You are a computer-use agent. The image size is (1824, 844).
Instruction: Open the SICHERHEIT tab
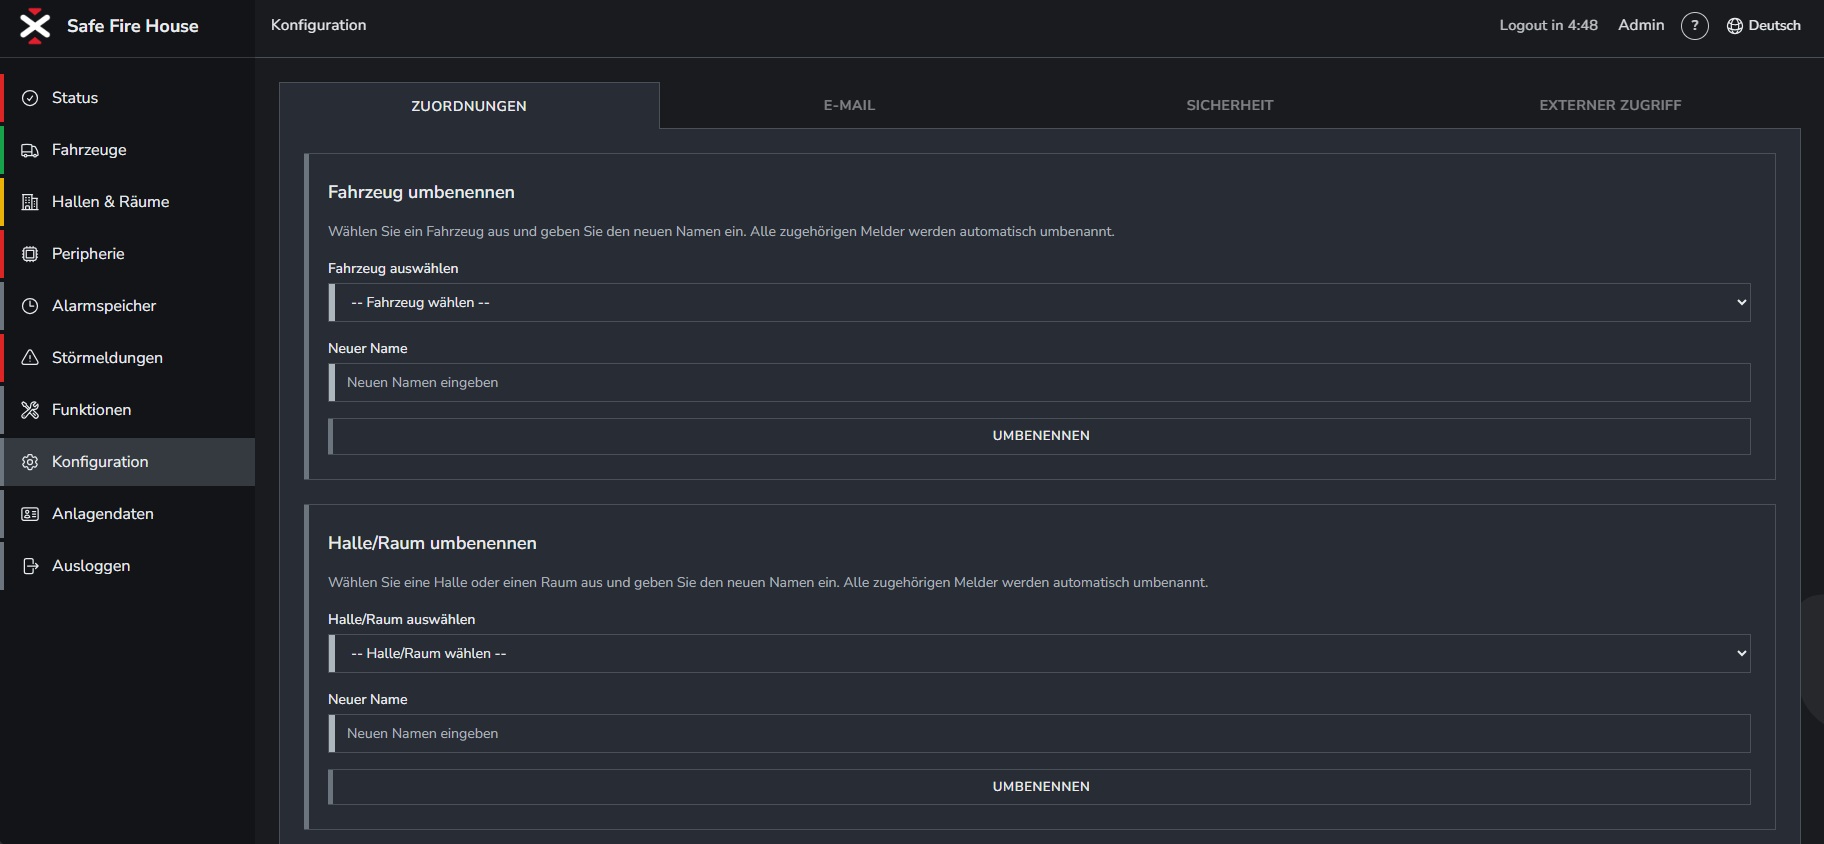click(1230, 105)
